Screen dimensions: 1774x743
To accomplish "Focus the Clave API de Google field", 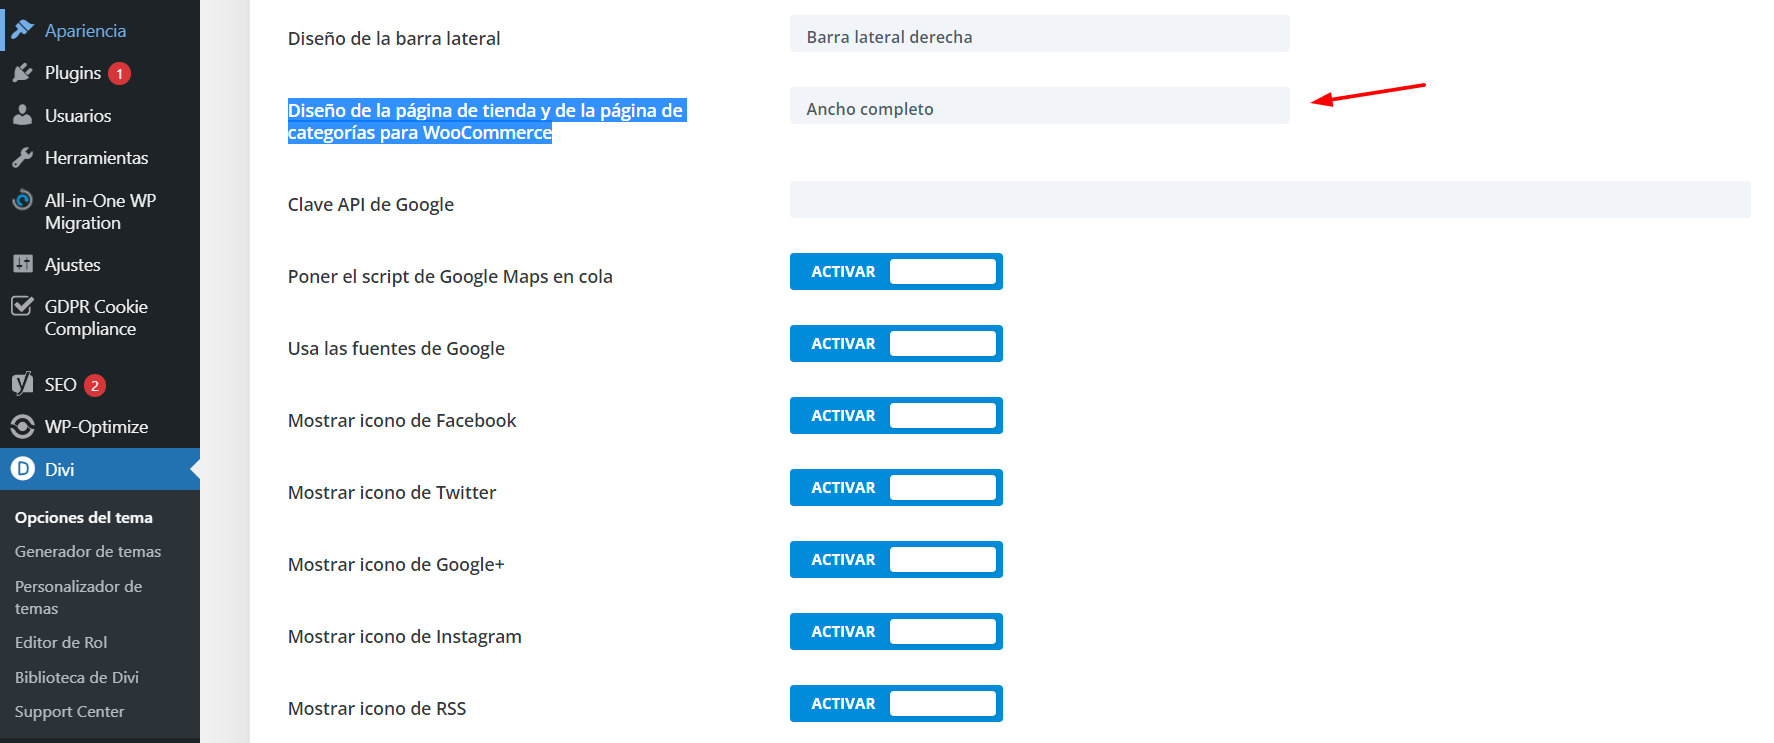I will tap(1270, 200).
